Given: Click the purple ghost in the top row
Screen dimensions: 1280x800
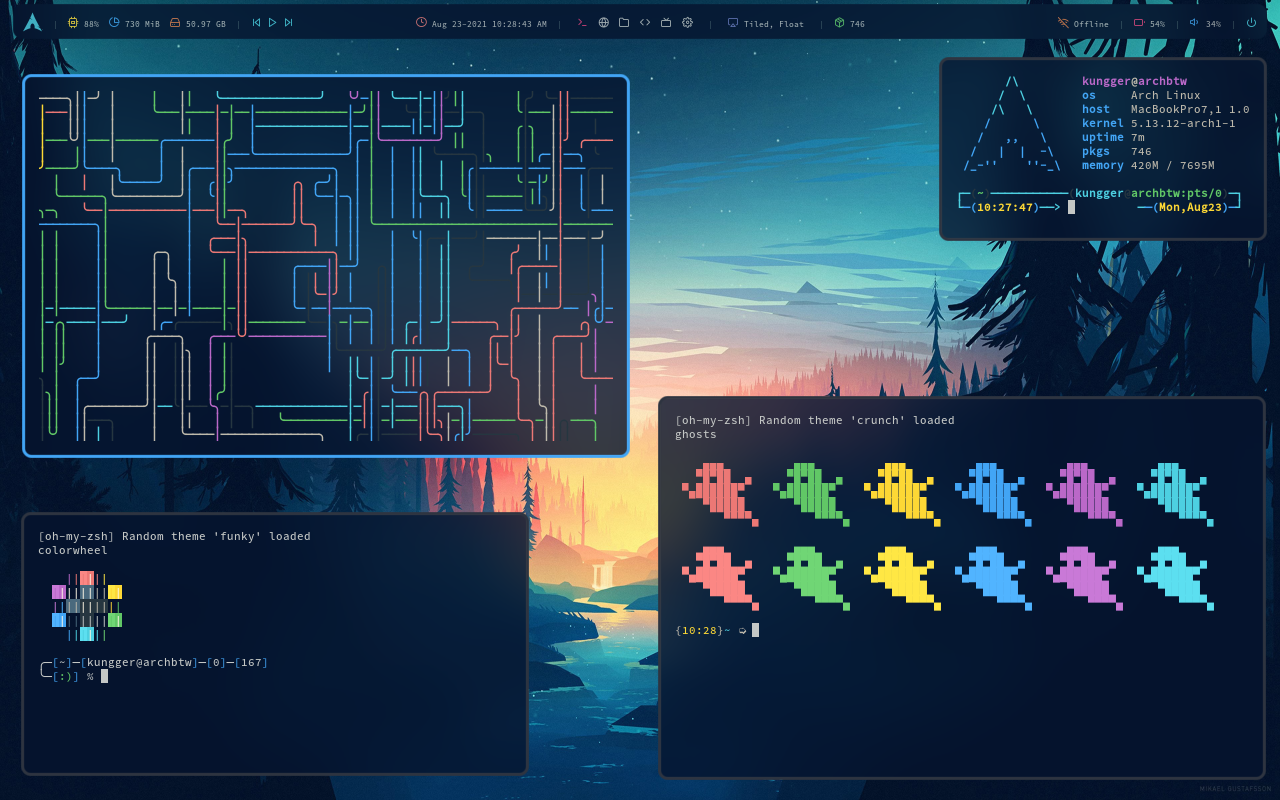Looking at the screenshot, I should (x=1084, y=494).
